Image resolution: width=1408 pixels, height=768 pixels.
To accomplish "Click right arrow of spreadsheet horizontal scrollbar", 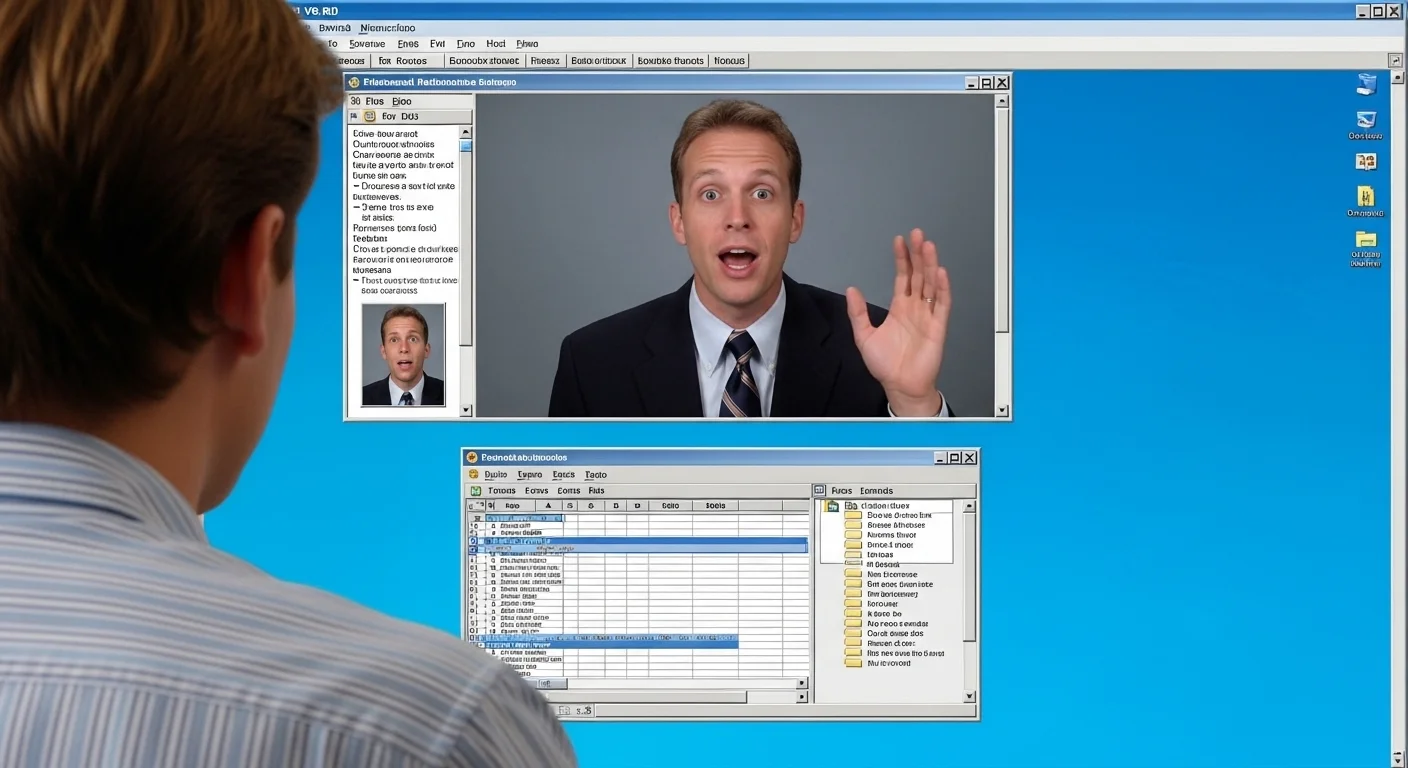I will tap(801, 684).
